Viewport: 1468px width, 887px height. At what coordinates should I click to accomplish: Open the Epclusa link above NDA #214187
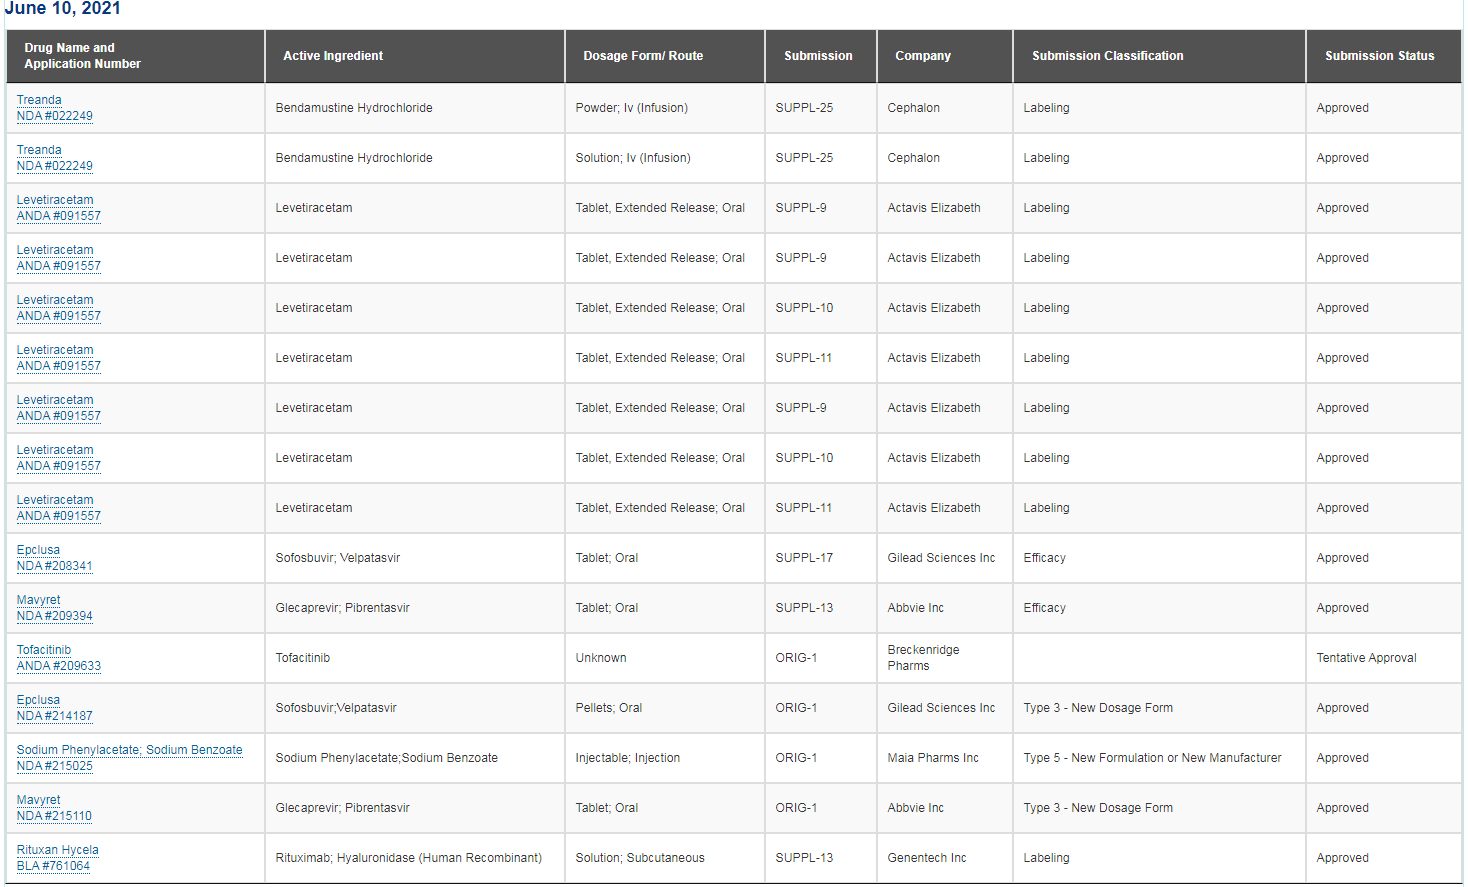point(38,700)
